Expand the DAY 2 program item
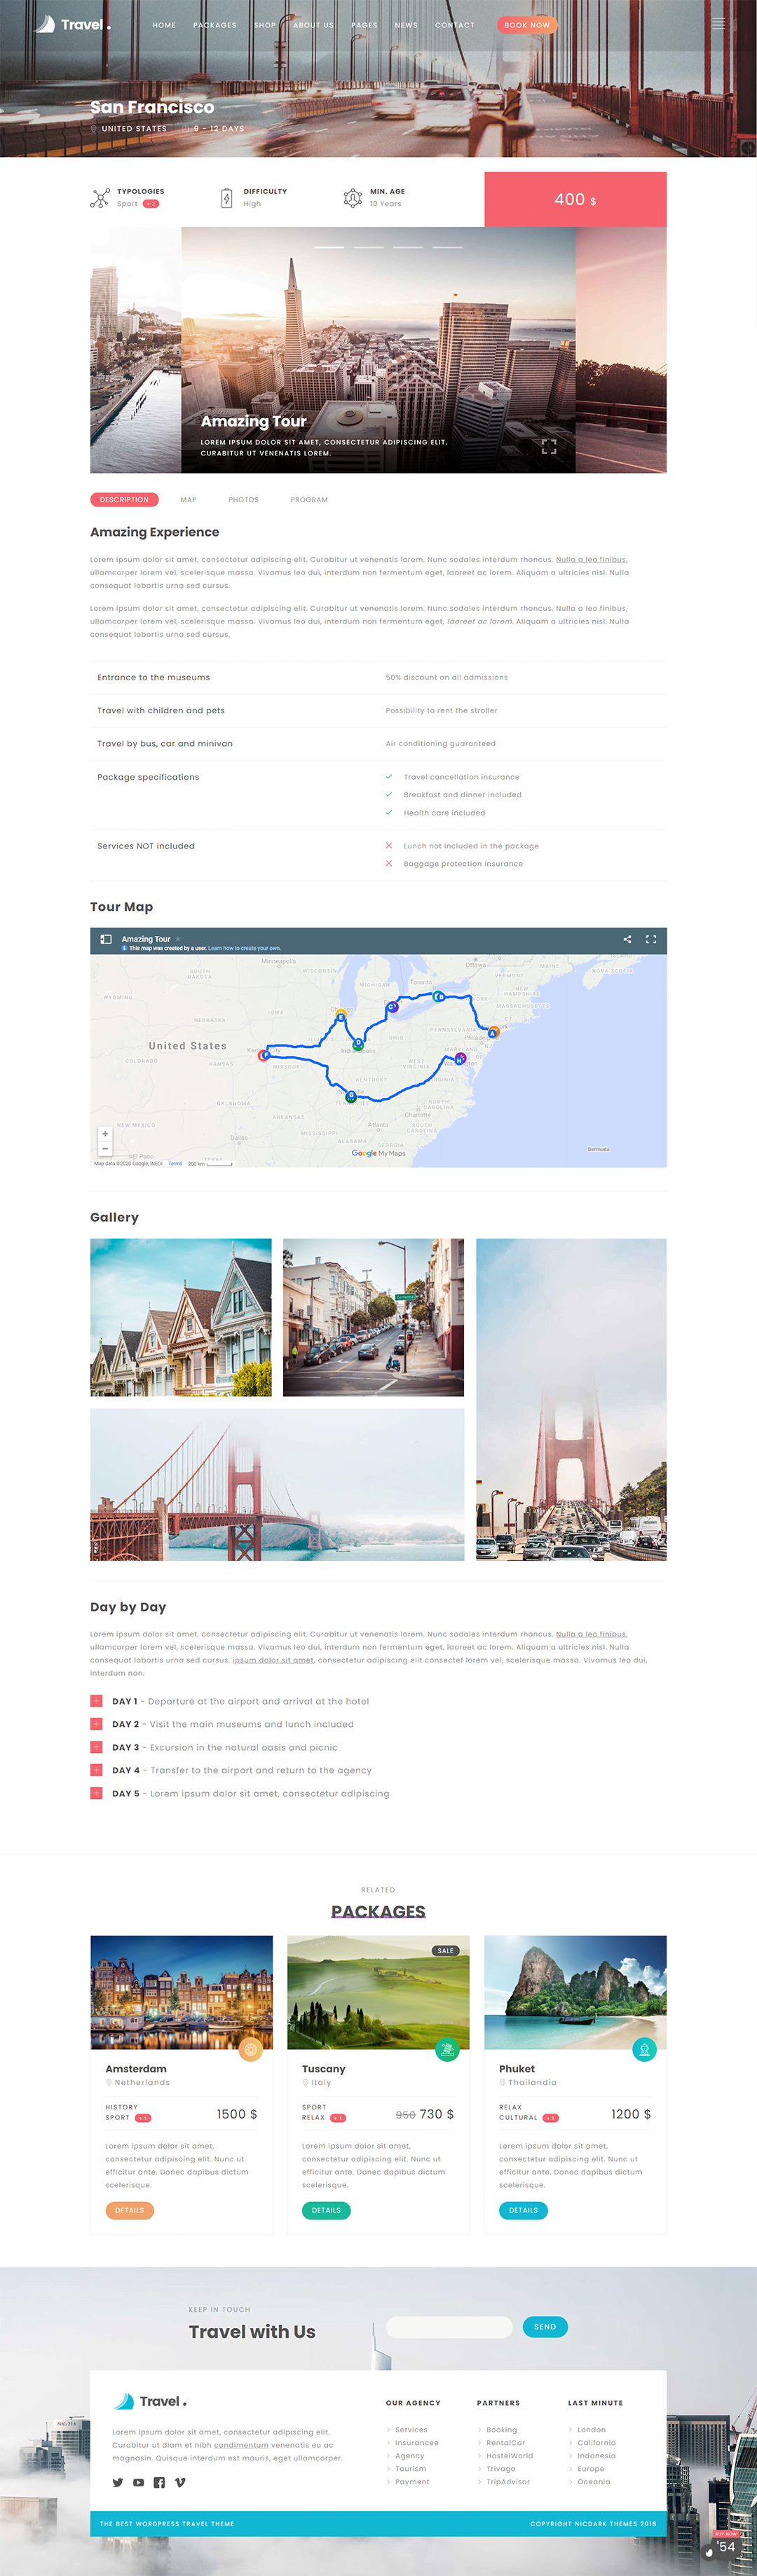Viewport: 757px width, 2576px height. point(96,1724)
